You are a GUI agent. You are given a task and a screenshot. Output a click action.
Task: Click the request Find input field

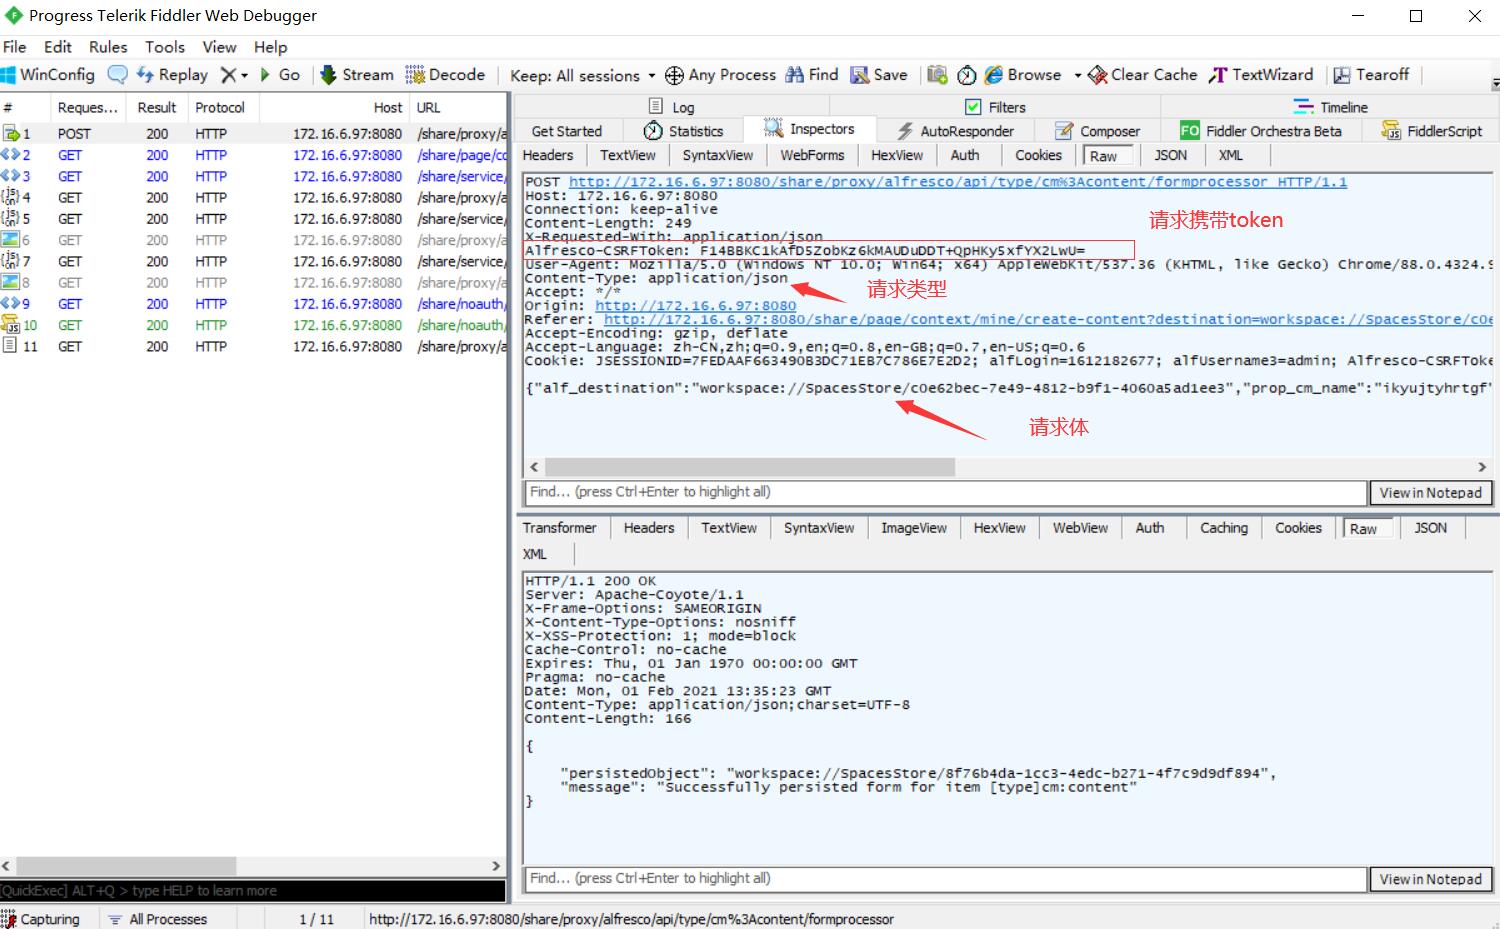tap(945, 493)
